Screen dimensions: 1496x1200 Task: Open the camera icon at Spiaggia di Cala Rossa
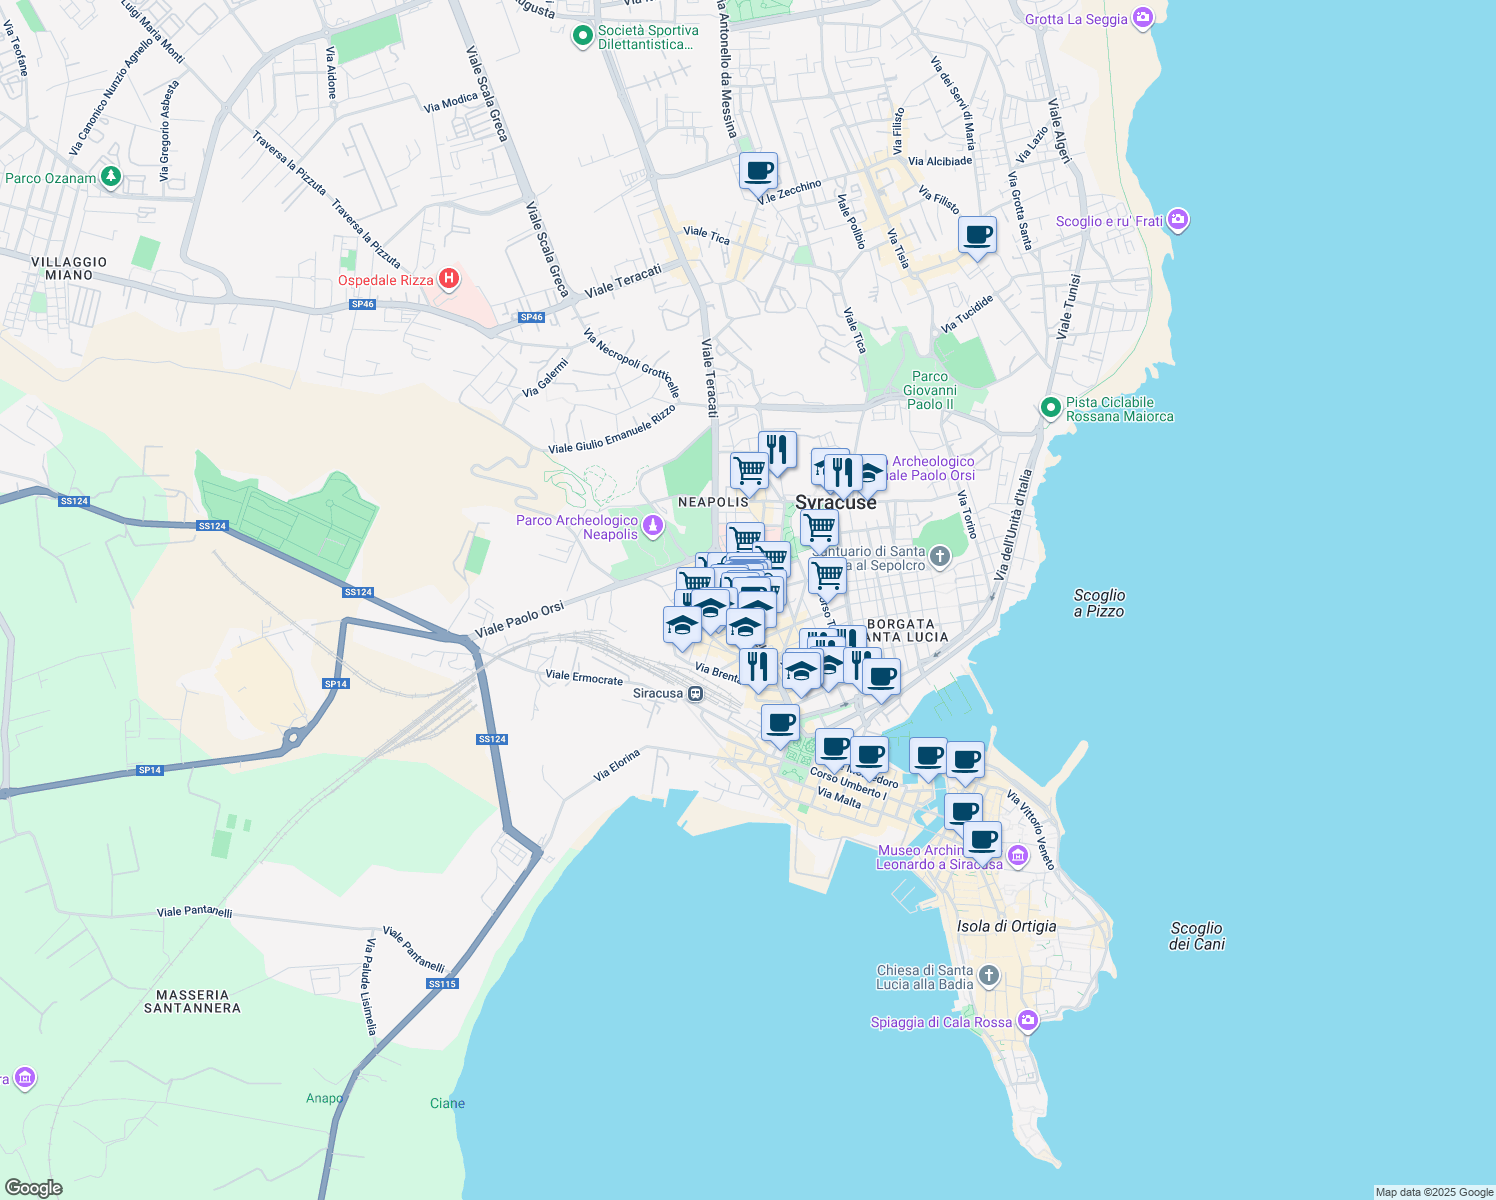click(1026, 1021)
